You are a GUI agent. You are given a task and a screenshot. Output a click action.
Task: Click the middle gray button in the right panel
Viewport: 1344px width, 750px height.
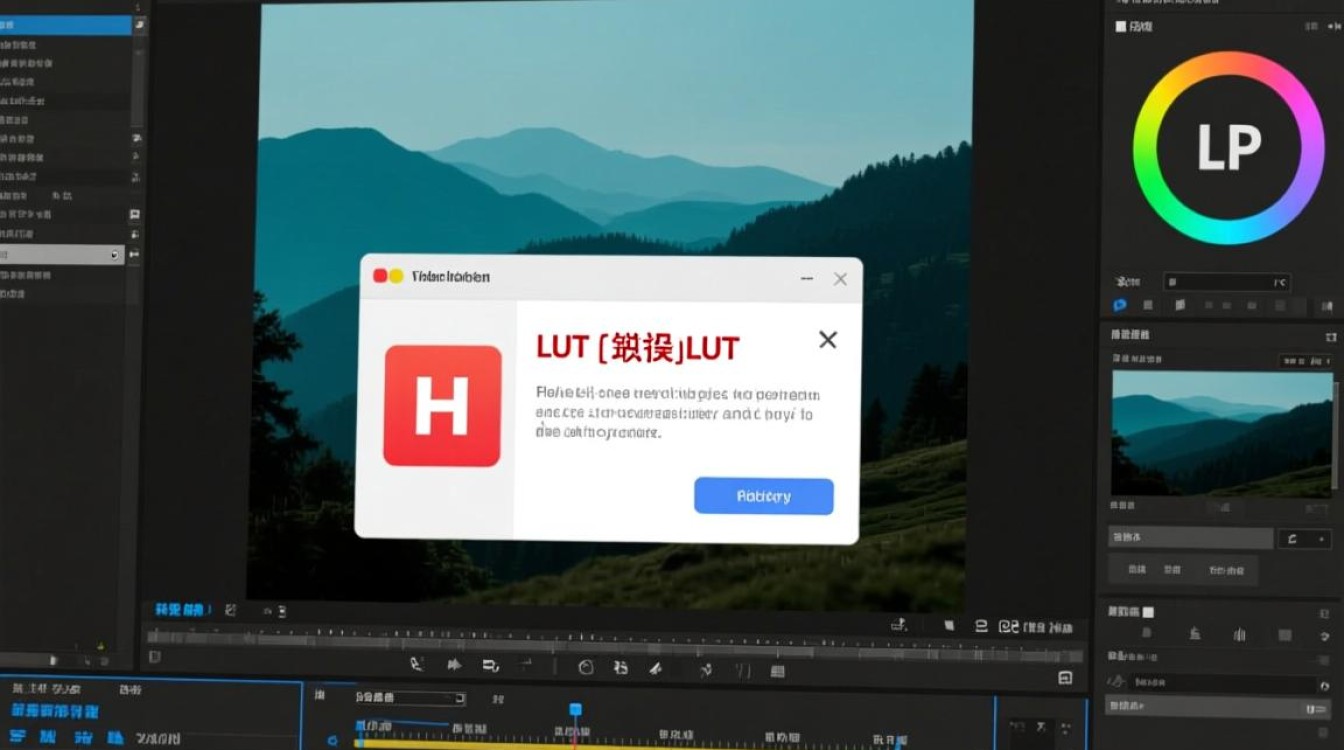tap(1172, 570)
